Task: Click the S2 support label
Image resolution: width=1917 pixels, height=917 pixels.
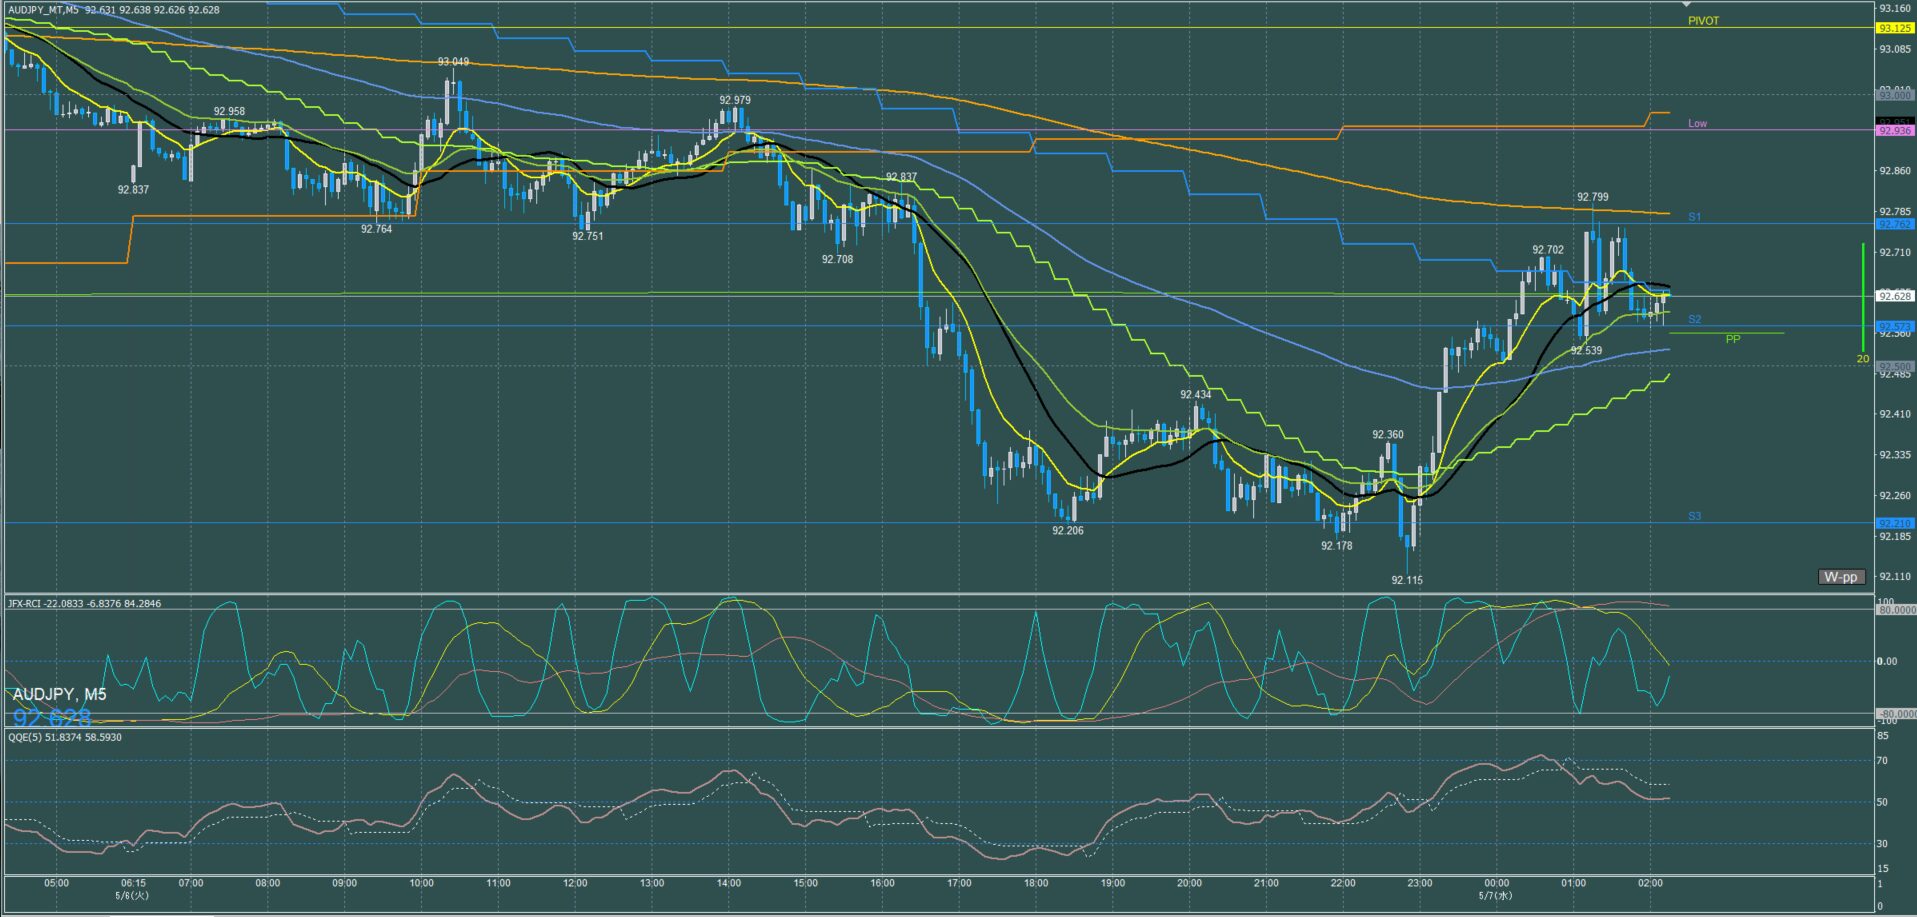Action: click(1694, 320)
